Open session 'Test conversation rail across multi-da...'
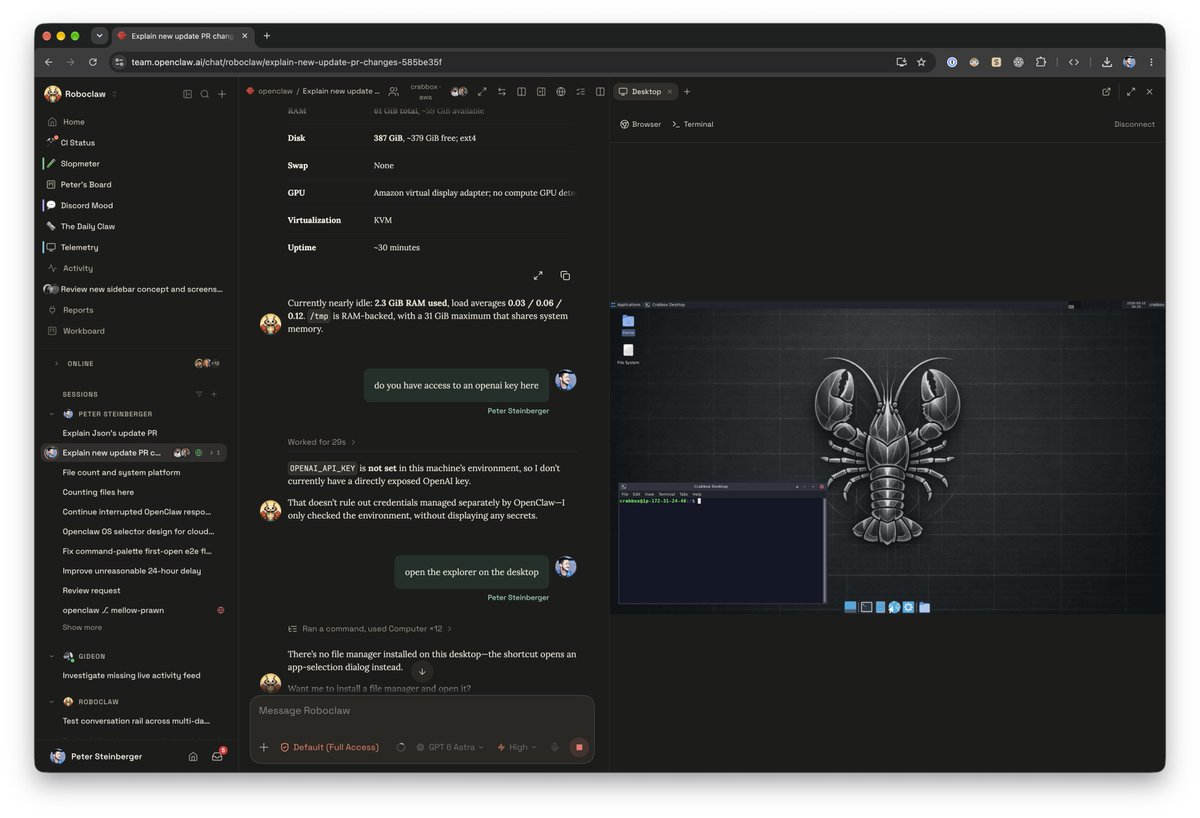The width and height of the screenshot is (1200, 818). 135,720
